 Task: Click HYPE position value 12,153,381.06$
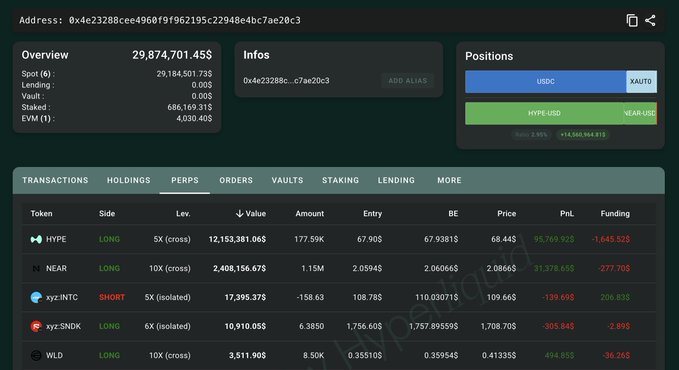pyautogui.click(x=237, y=239)
